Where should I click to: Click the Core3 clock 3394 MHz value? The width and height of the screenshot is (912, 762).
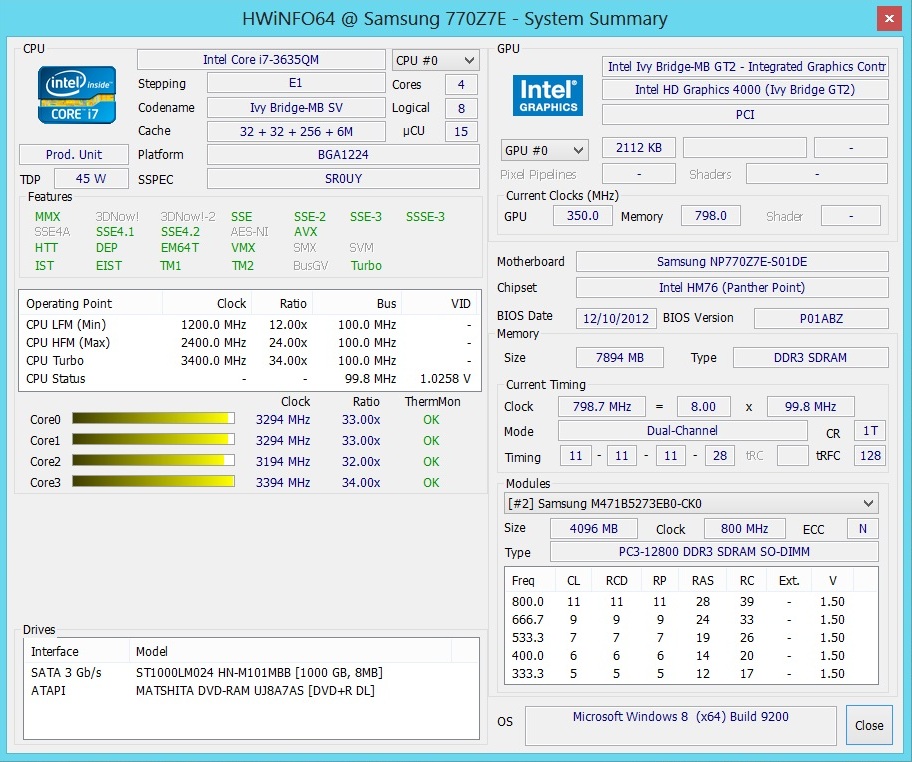(x=283, y=482)
